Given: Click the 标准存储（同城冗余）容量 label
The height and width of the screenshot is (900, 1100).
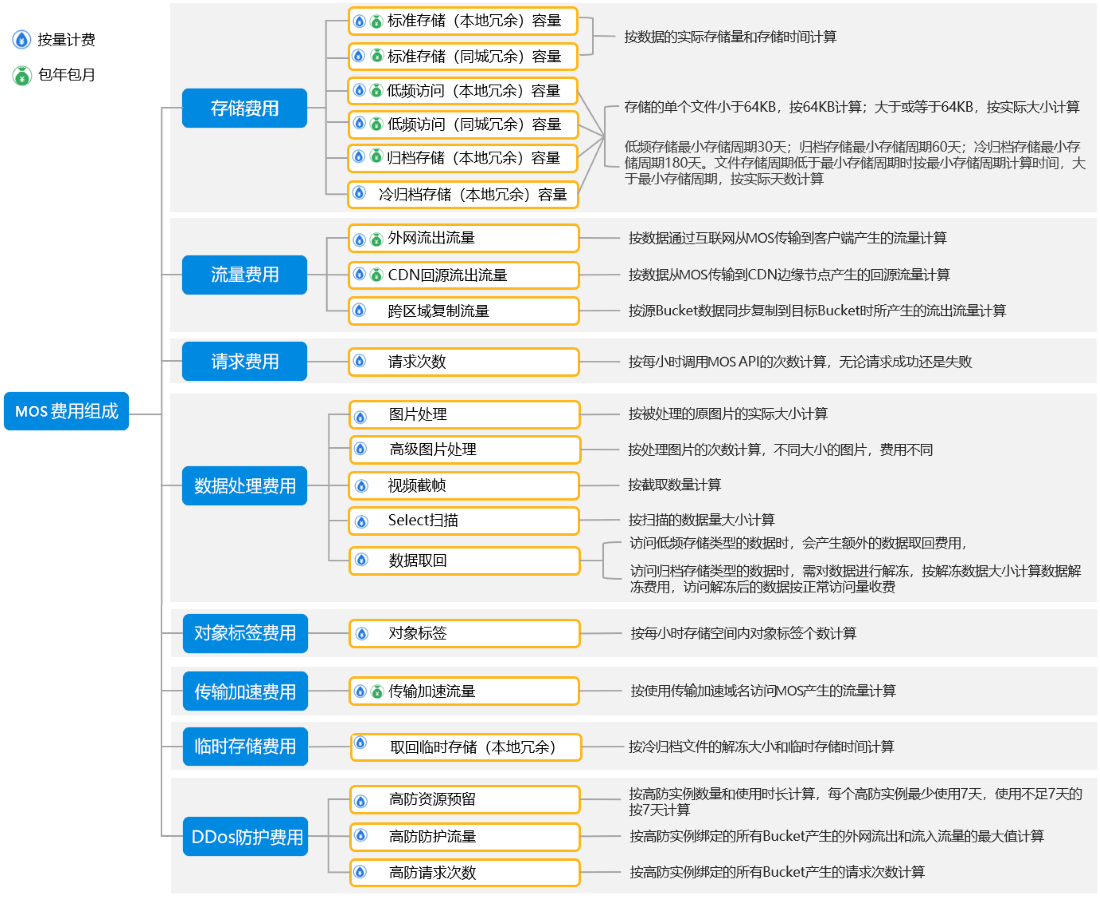Looking at the screenshot, I should 474,56.
